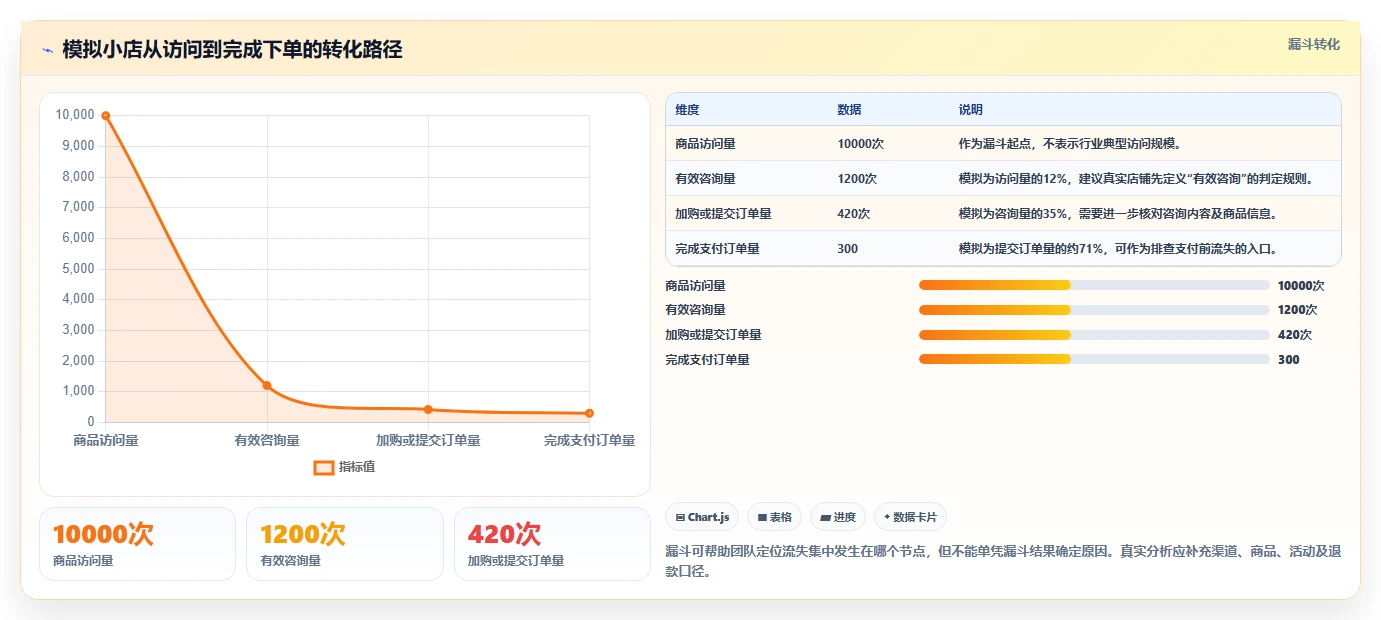Viewport: 1381px width, 620px height.
Task: Click the chart point for 商品访问量
Action: (x=106, y=116)
